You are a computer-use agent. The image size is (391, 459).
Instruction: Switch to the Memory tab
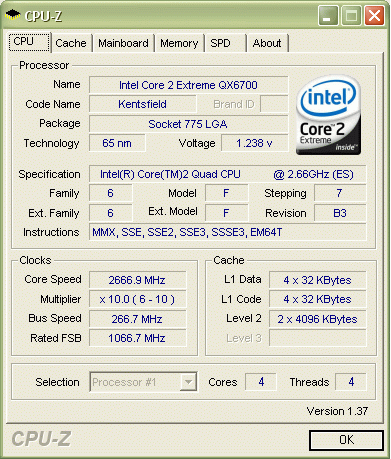tap(179, 43)
